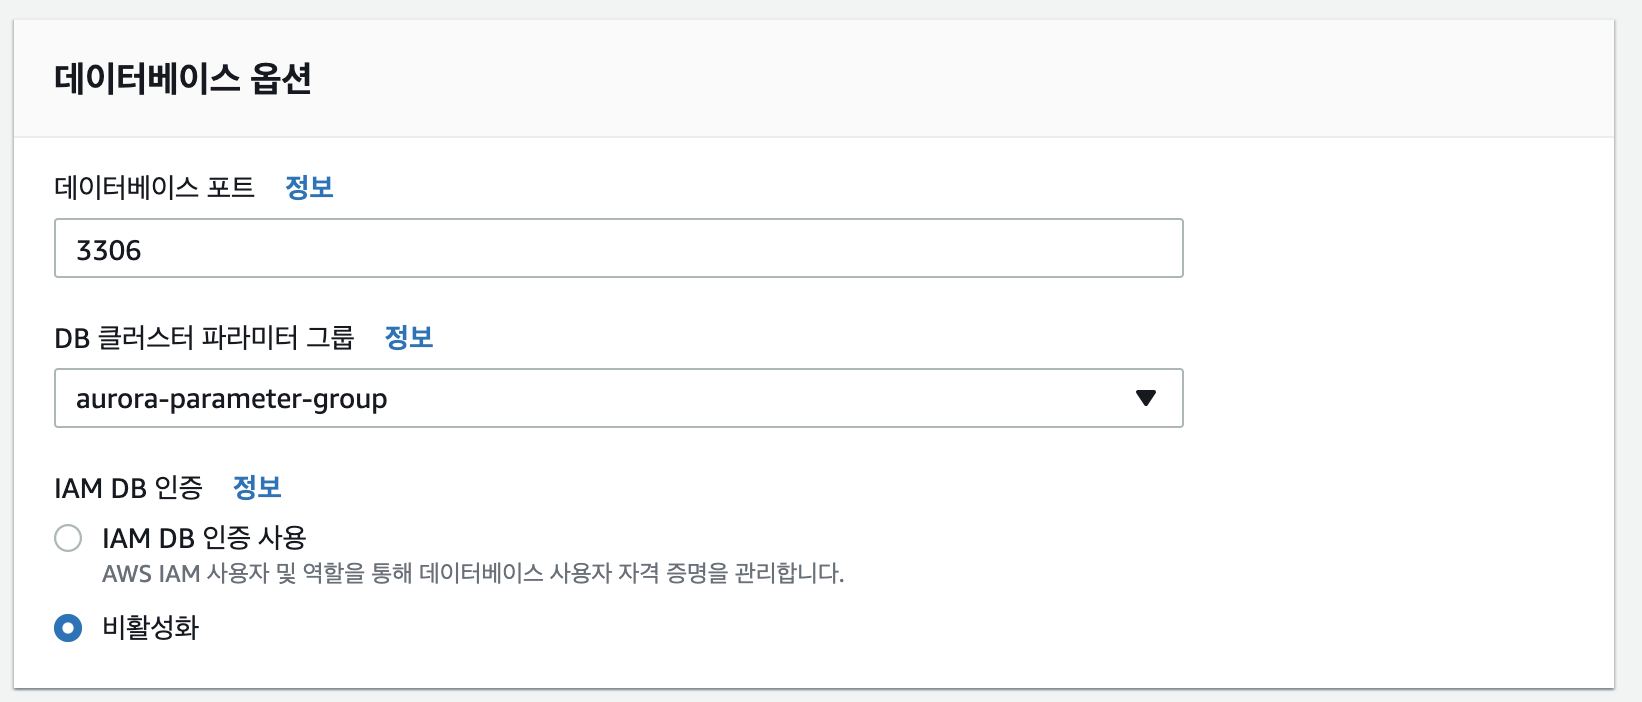Open 정보 link beside DB 클러스터 파라미터 그룹
This screenshot has width=1642, height=702.
409,337
